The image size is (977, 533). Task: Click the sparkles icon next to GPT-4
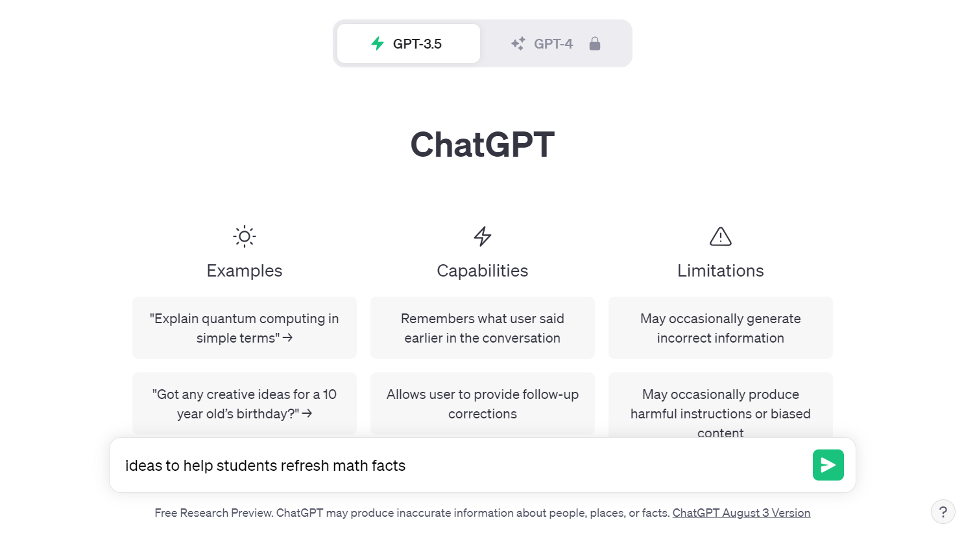518,44
